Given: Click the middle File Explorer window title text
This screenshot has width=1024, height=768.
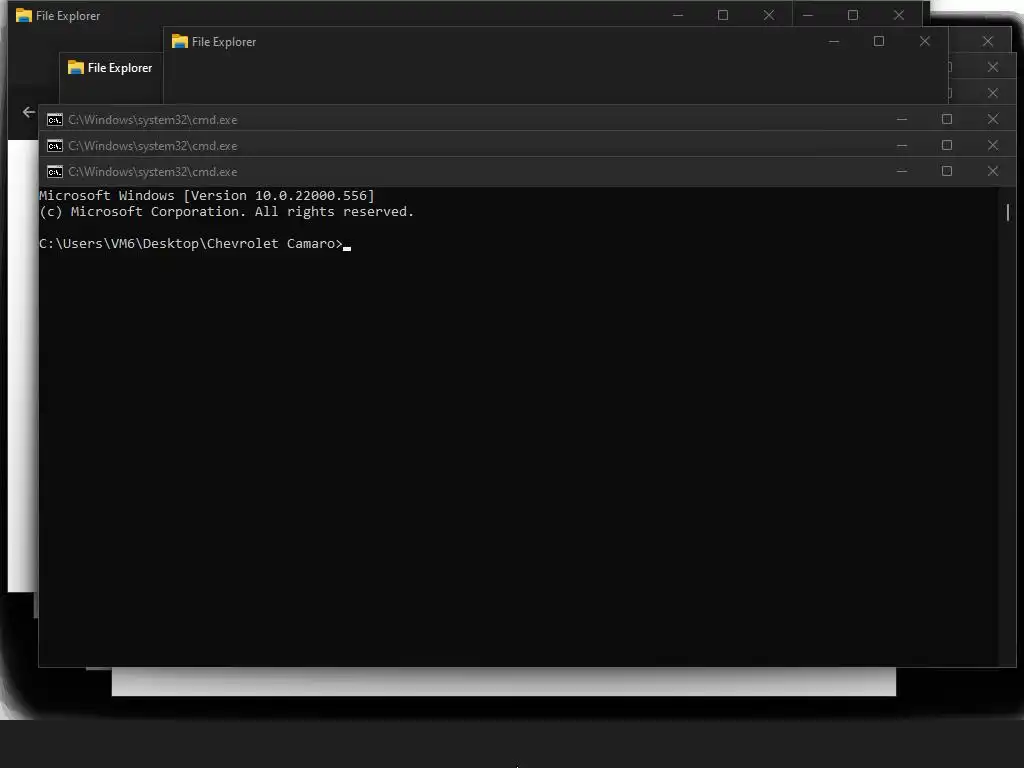Looking at the screenshot, I should click(x=224, y=42).
